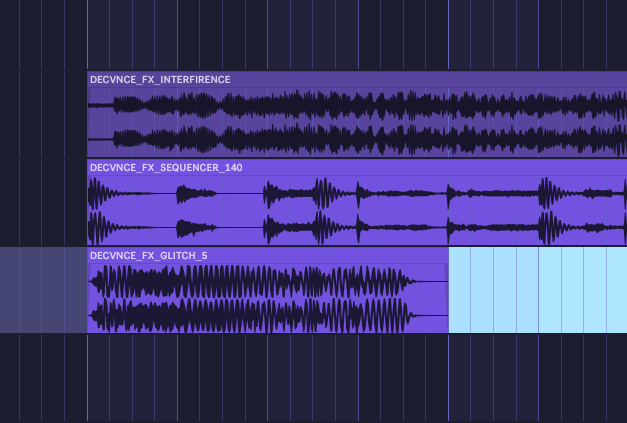The width and height of the screenshot is (627, 423).
Task: Select the DECVNCE_FX_GLITCH_5 clip title bar
Action: point(268,255)
